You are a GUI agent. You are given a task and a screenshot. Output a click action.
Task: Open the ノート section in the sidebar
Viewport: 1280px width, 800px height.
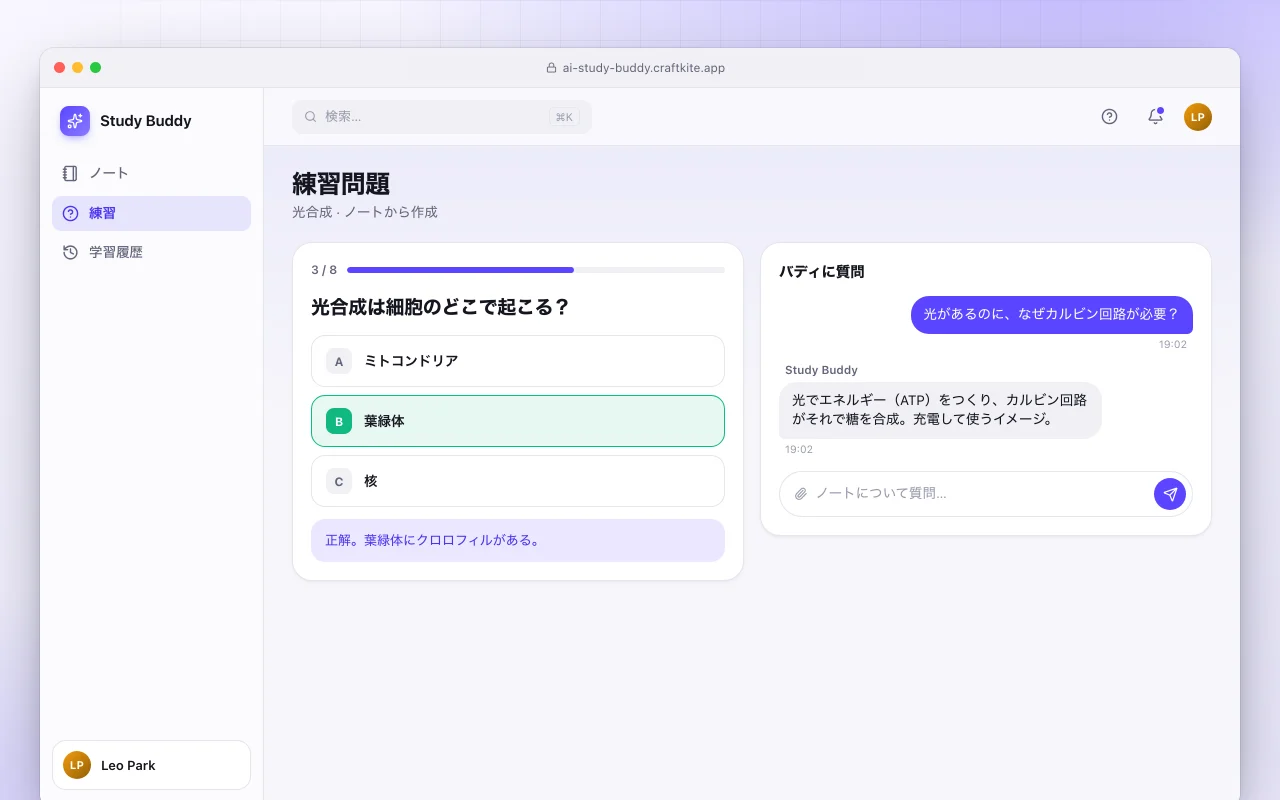[x=151, y=173]
